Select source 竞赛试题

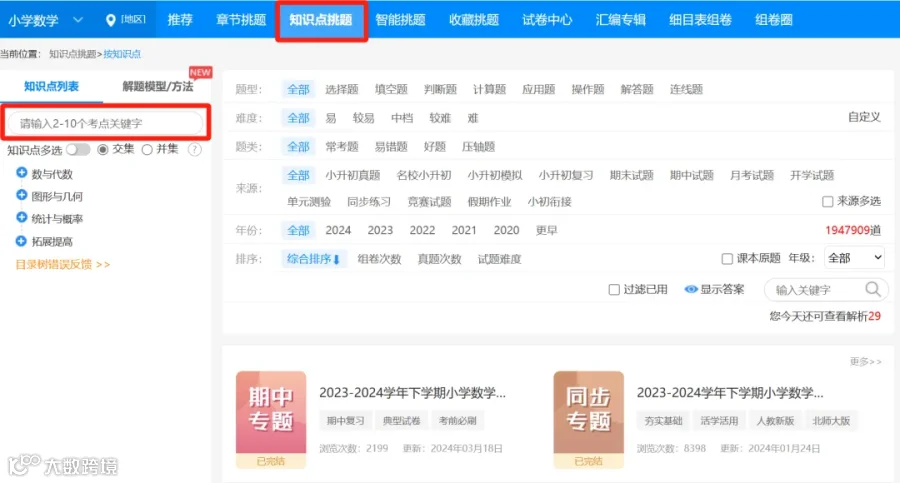coord(429,202)
